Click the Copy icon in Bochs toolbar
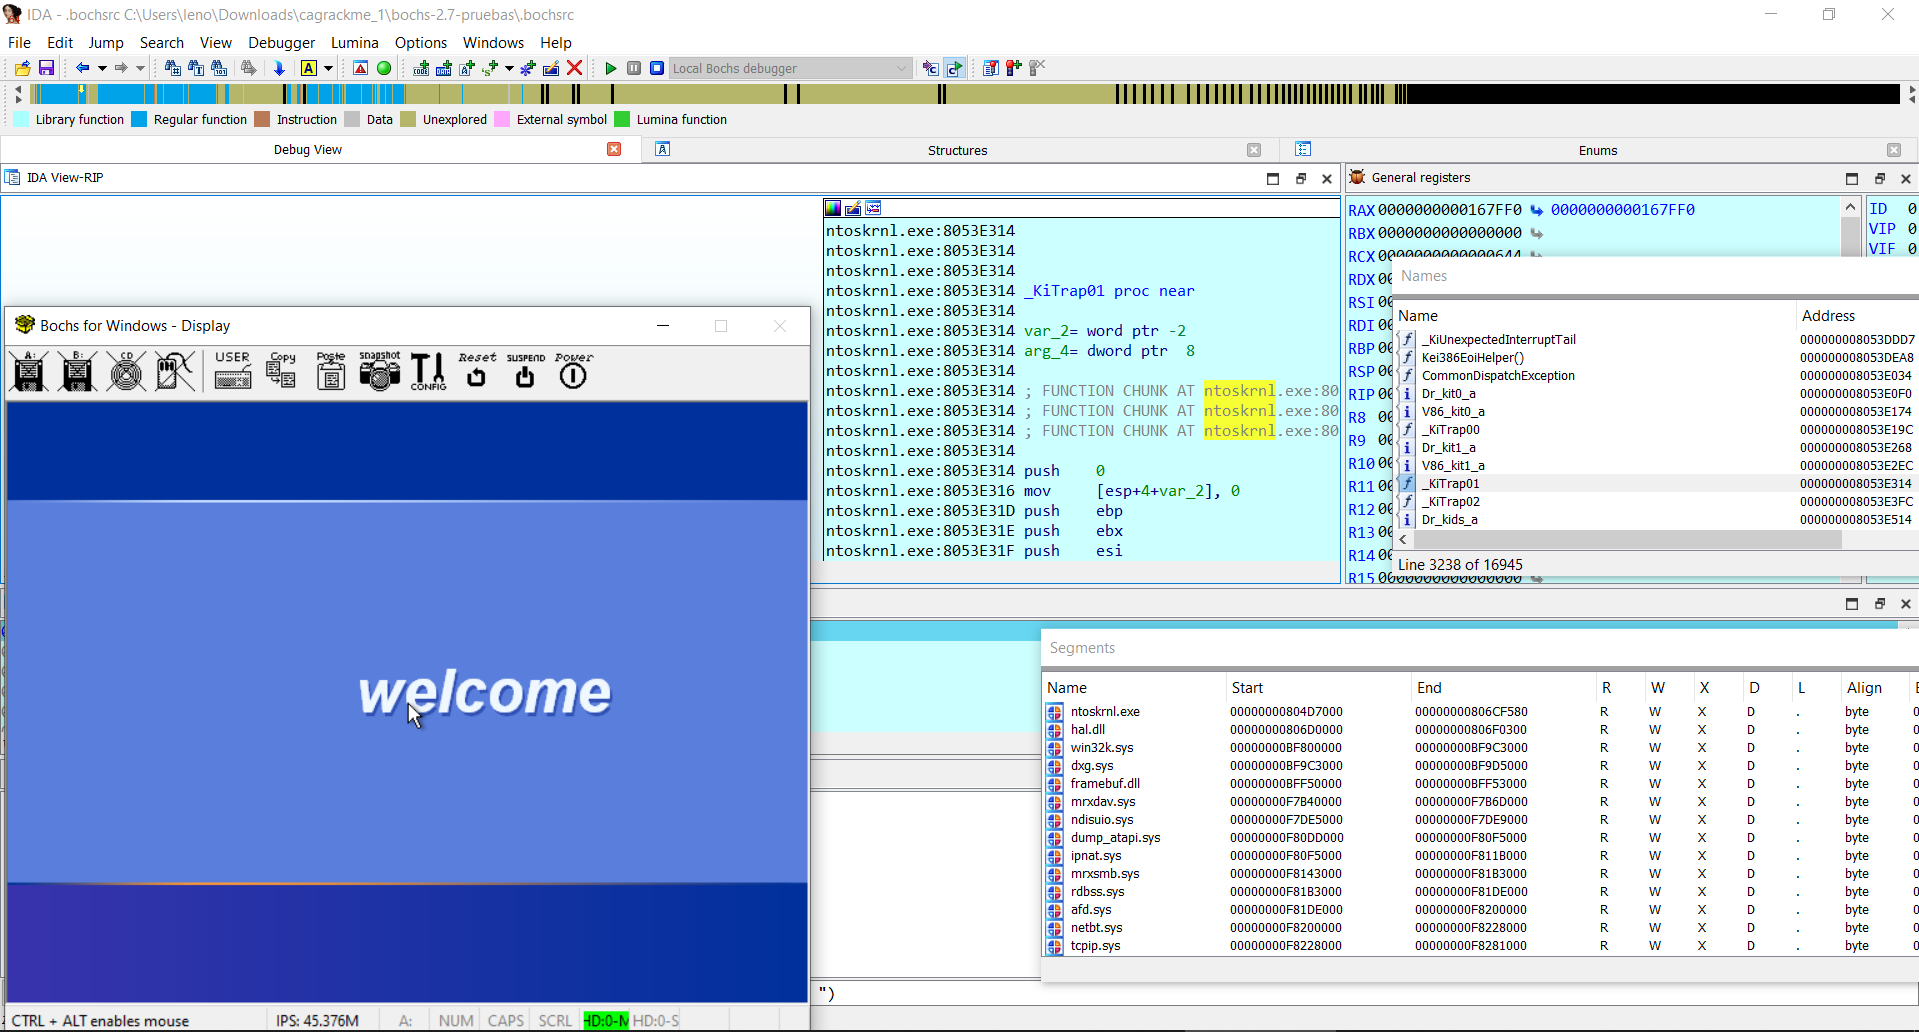Screen dimensions: 1919x1032 point(282,371)
